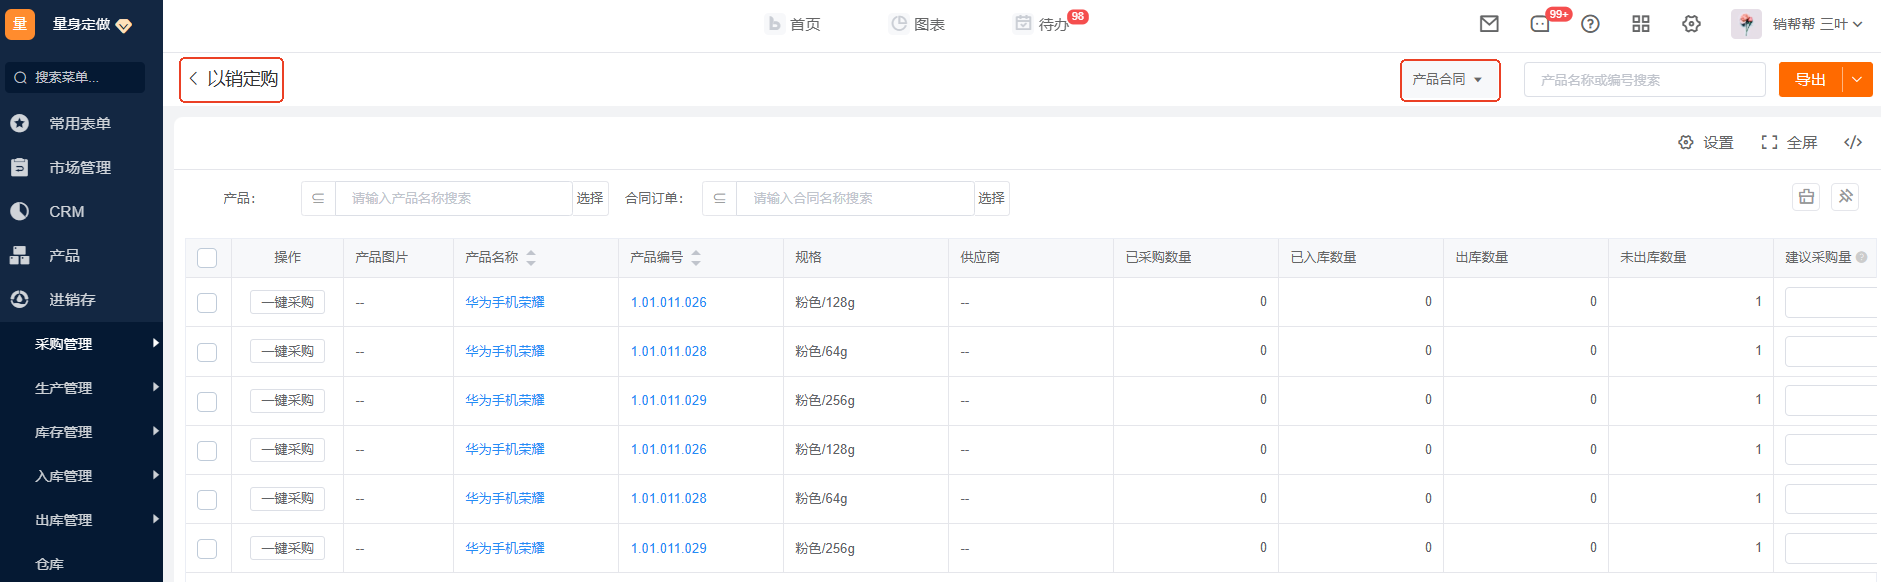Click the 请输入产品名称搜索 input
This screenshot has height=582, width=1881.
(454, 198)
